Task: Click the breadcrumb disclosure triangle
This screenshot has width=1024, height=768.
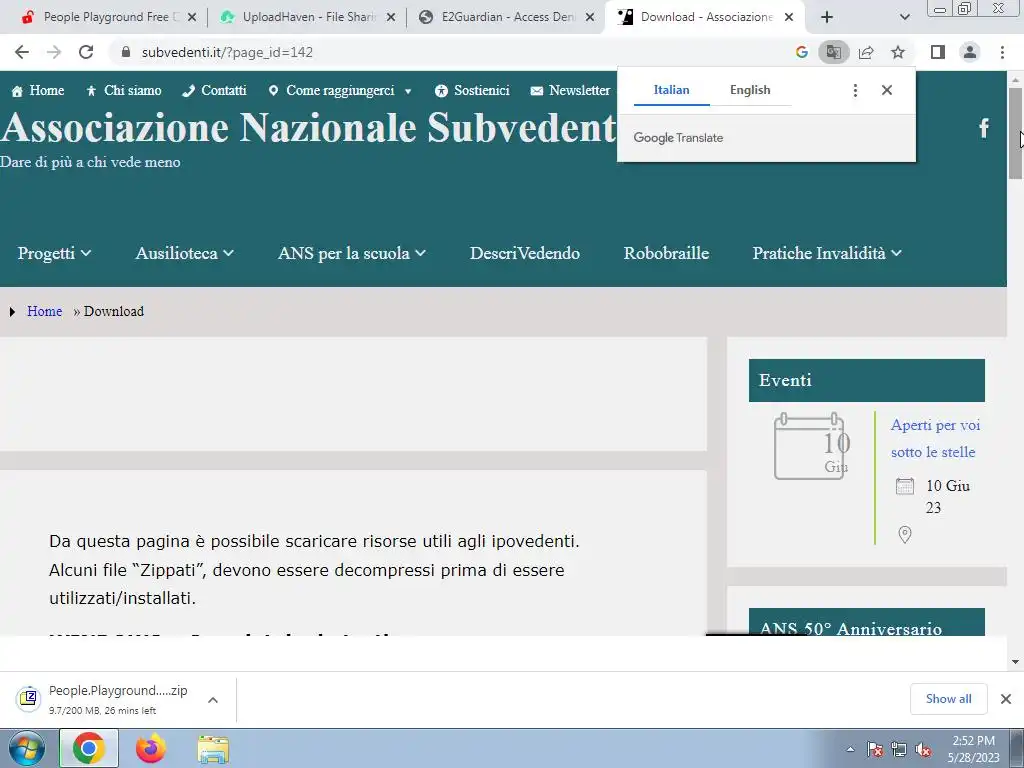Action: (12, 312)
